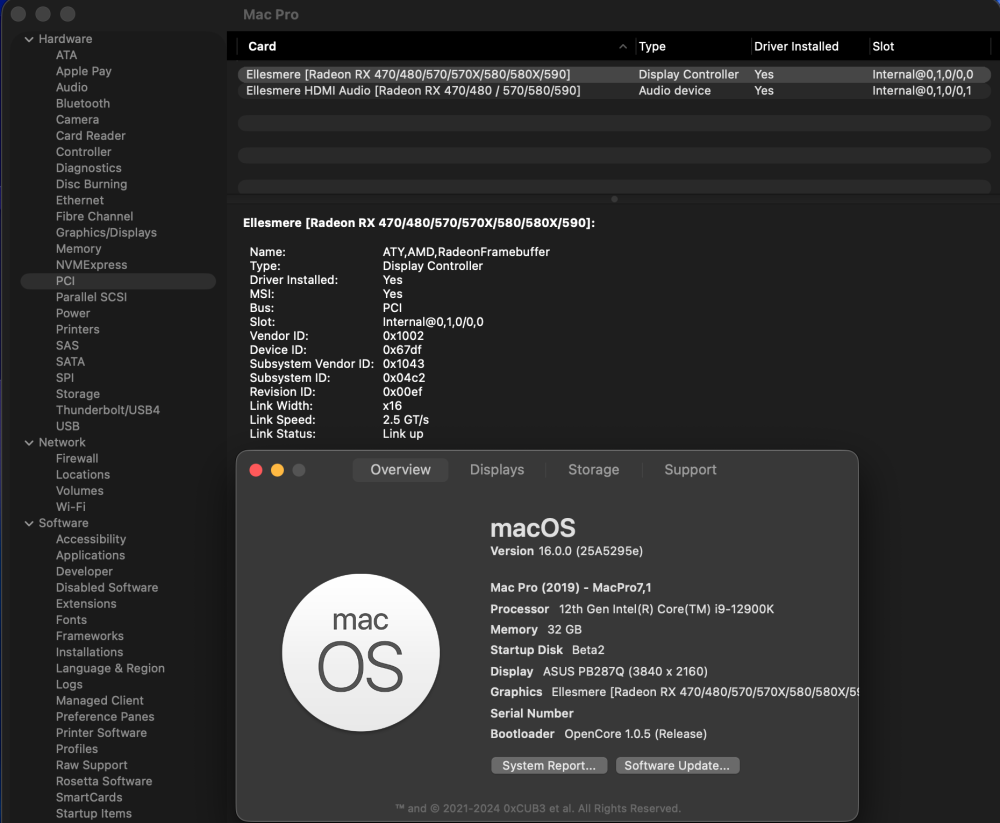
Task: Collapse the Hardware section chevron
Action: tap(29, 40)
